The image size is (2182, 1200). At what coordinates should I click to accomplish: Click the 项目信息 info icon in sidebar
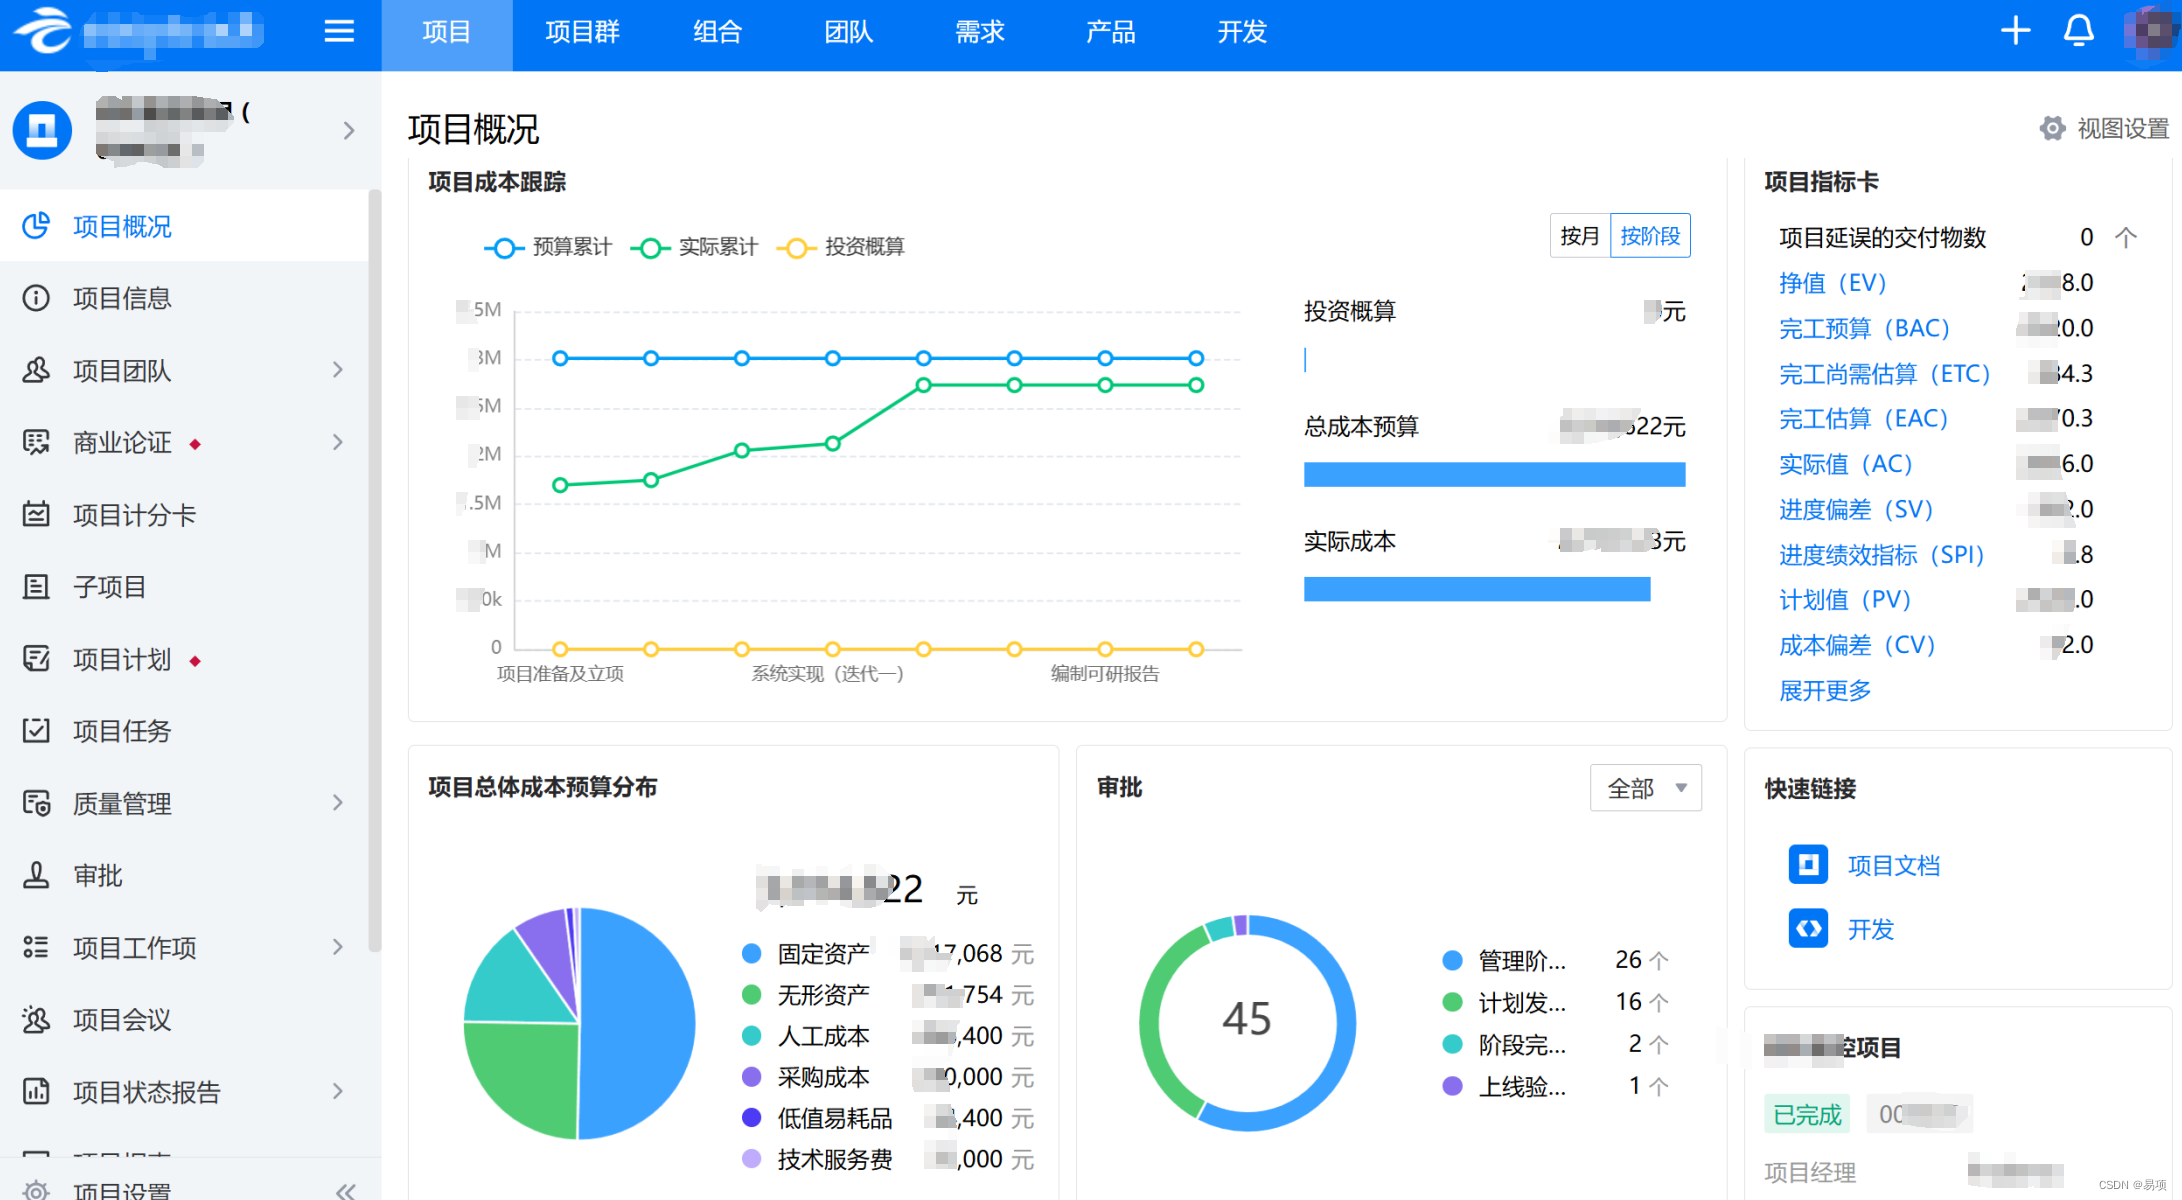pyautogui.click(x=36, y=298)
